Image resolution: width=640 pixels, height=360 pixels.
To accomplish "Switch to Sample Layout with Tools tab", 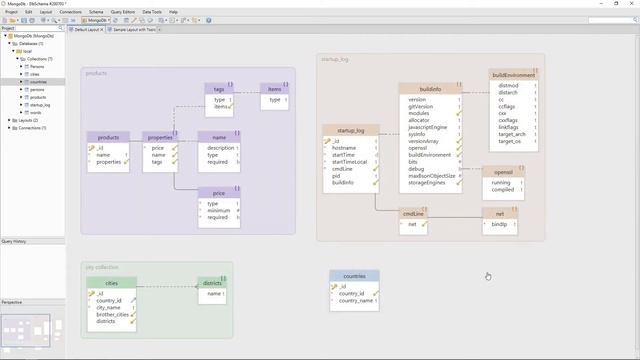I will [131, 29].
